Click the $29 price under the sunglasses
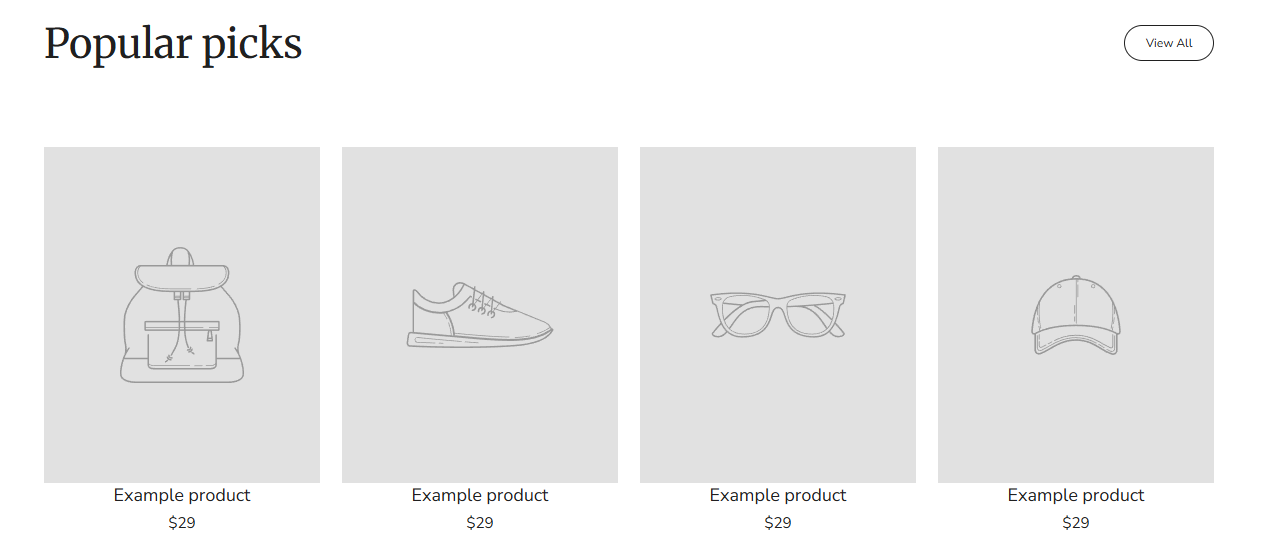 (777, 522)
